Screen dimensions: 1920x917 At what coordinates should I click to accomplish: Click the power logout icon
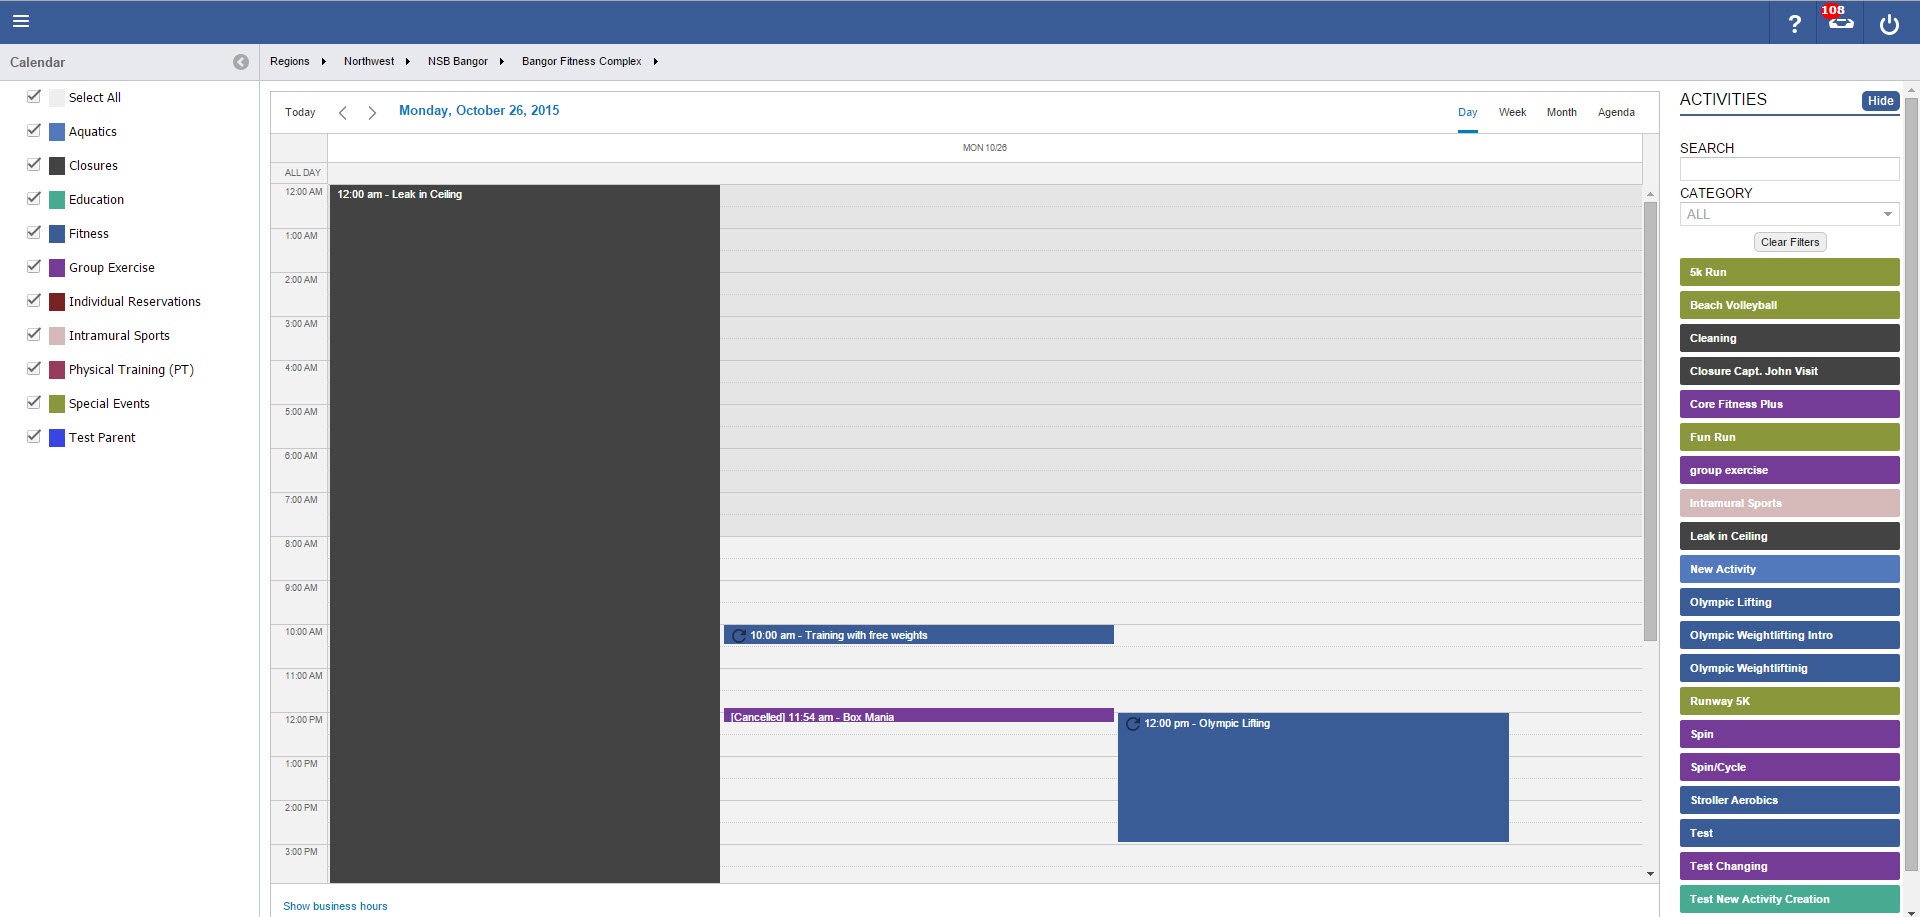[x=1889, y=24]
